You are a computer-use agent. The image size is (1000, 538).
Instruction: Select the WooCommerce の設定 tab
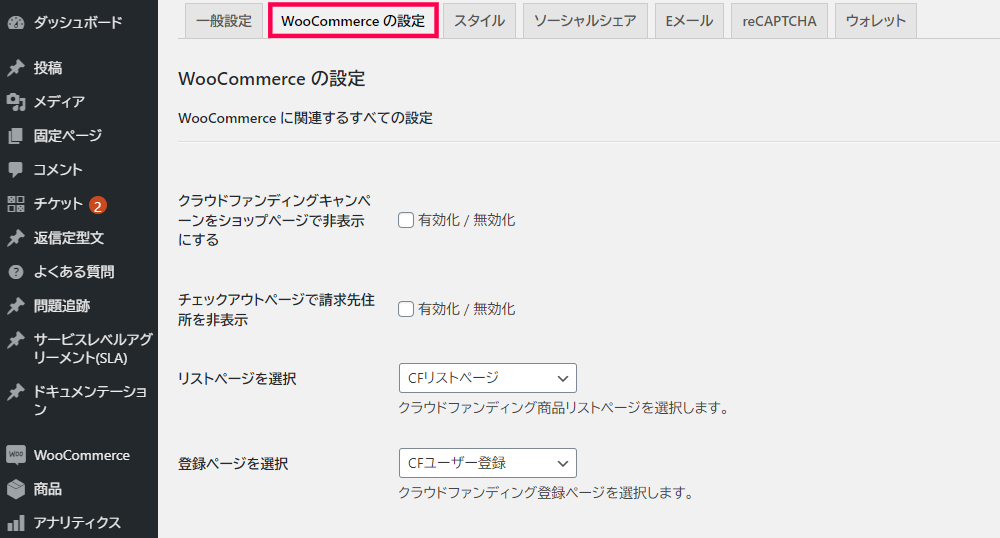tap(353, 21)
